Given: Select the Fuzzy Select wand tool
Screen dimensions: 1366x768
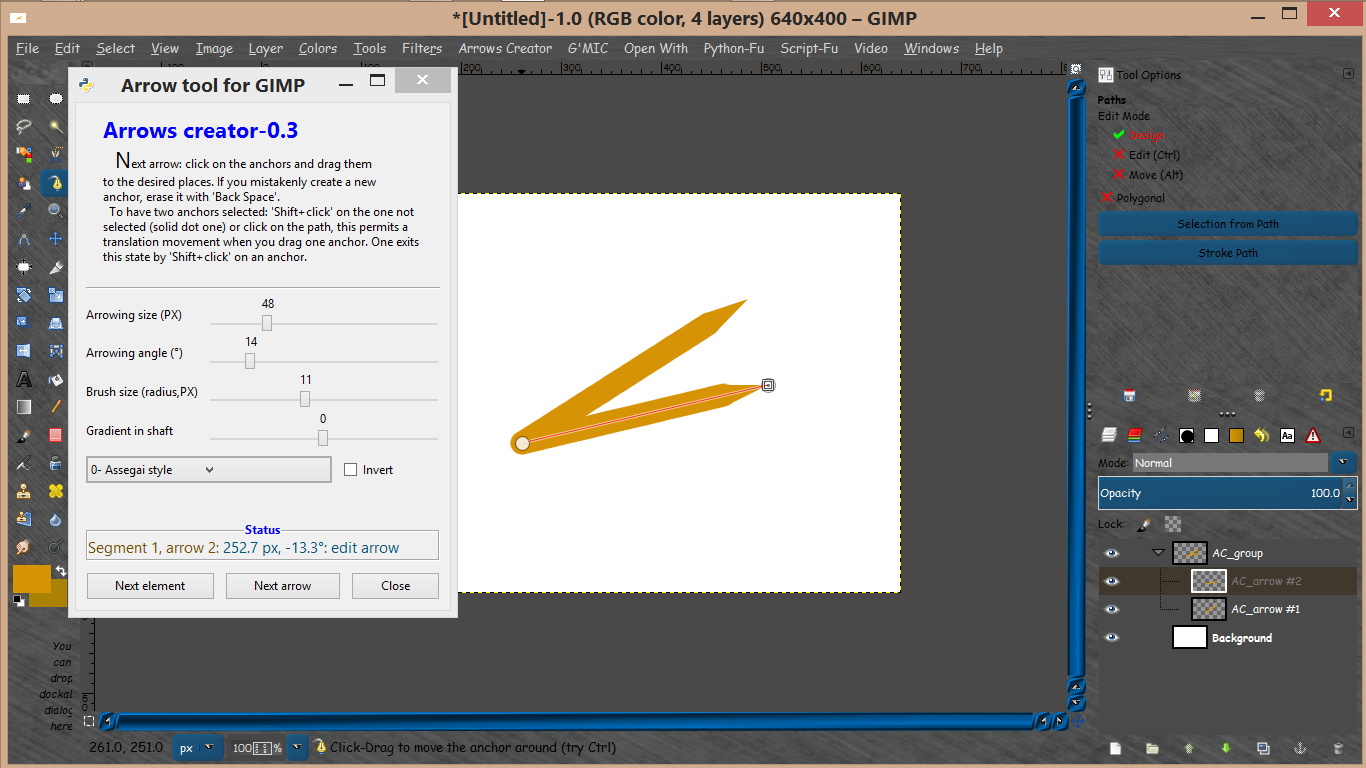Looking at the screenshot, I should 56,126.
